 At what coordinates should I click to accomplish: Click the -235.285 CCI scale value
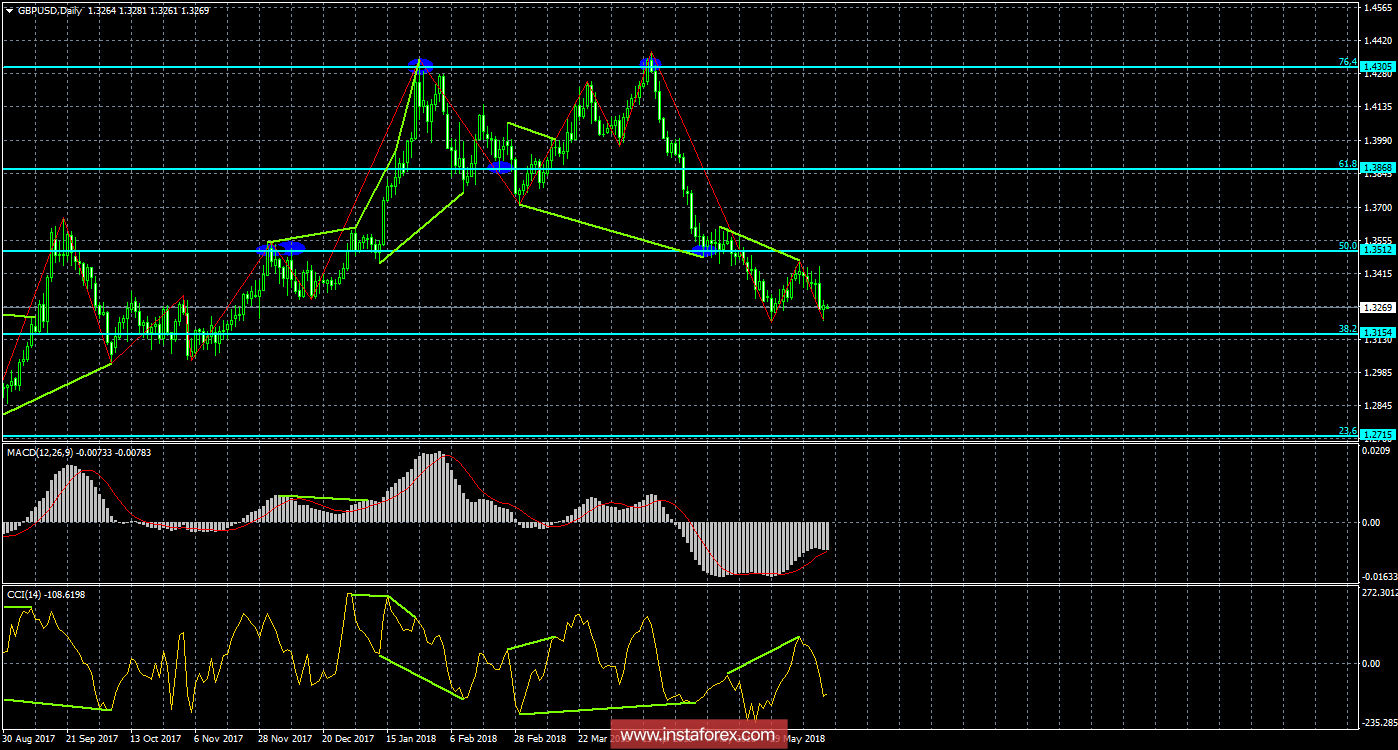1379,722
